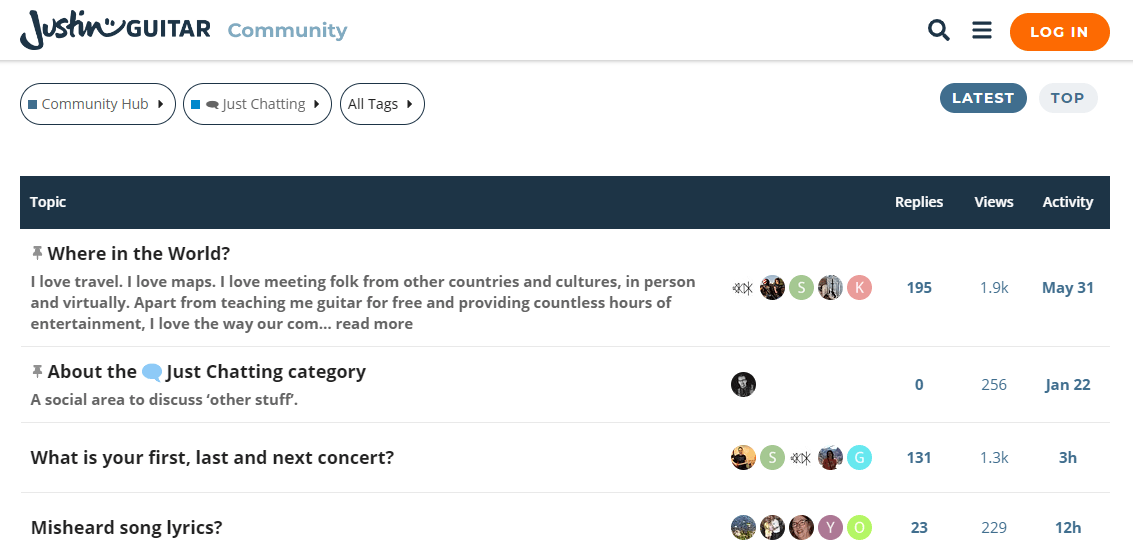Click 'read more' in Where in the World excerpt
1133x547 pixels.
click(x=374, y=324)
